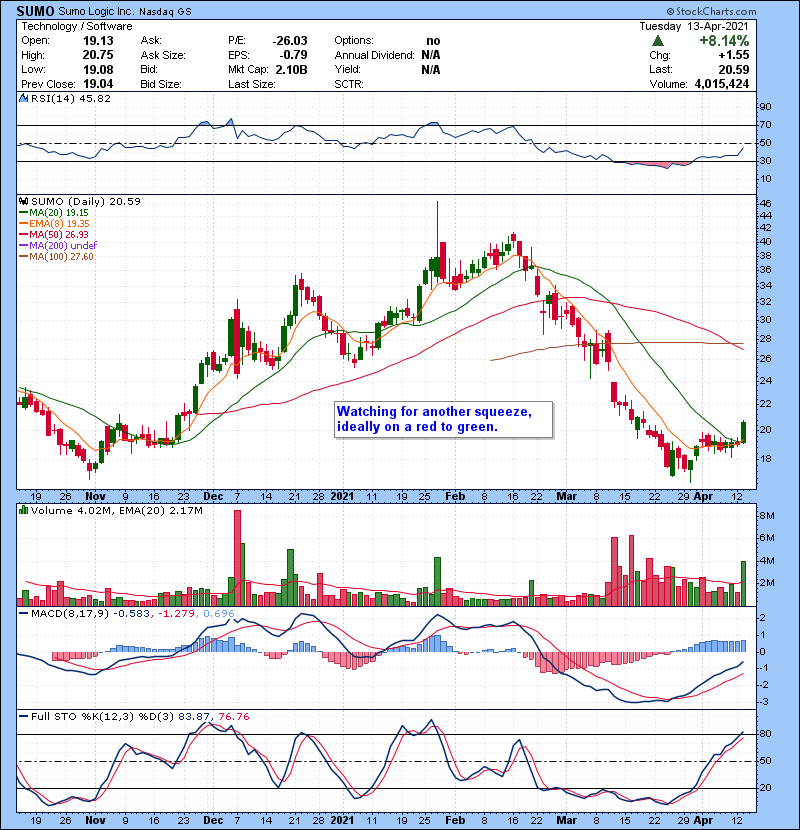Click the Mkt Cap value 2.10B
Viewport: 800px width, 830px height.
tap(291, 69)
